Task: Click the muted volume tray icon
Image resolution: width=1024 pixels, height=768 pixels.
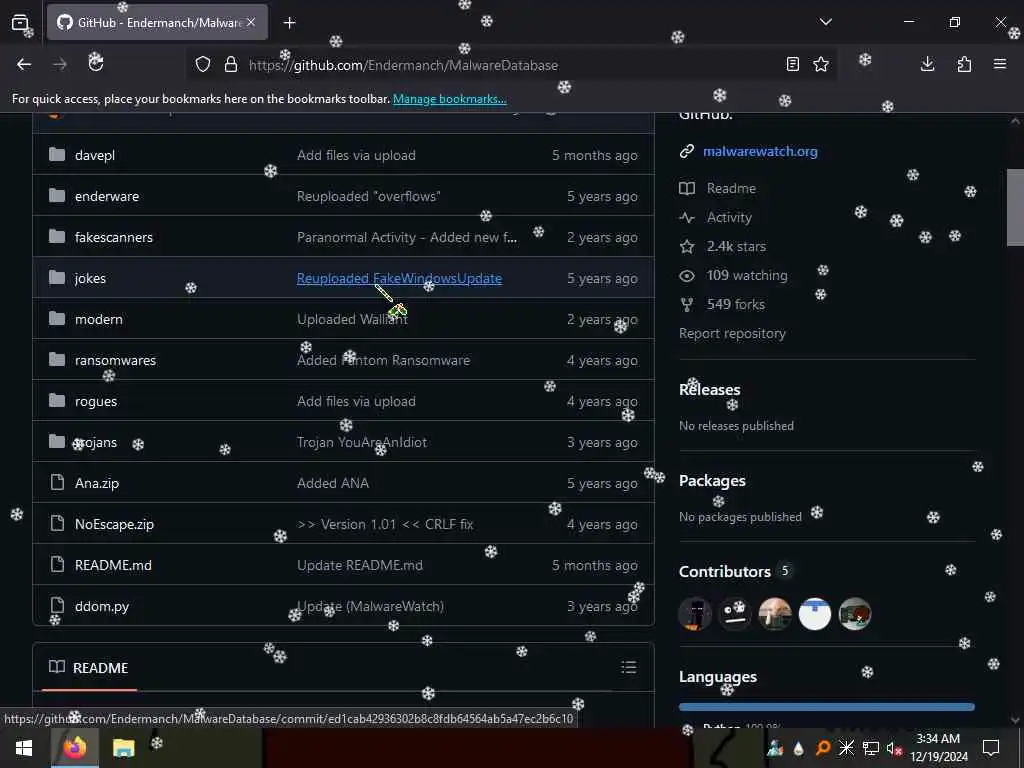Action: 893,748
